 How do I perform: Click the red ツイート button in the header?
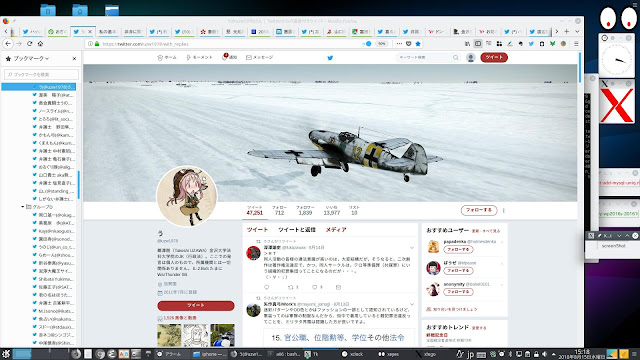click(x=494, y=58)
